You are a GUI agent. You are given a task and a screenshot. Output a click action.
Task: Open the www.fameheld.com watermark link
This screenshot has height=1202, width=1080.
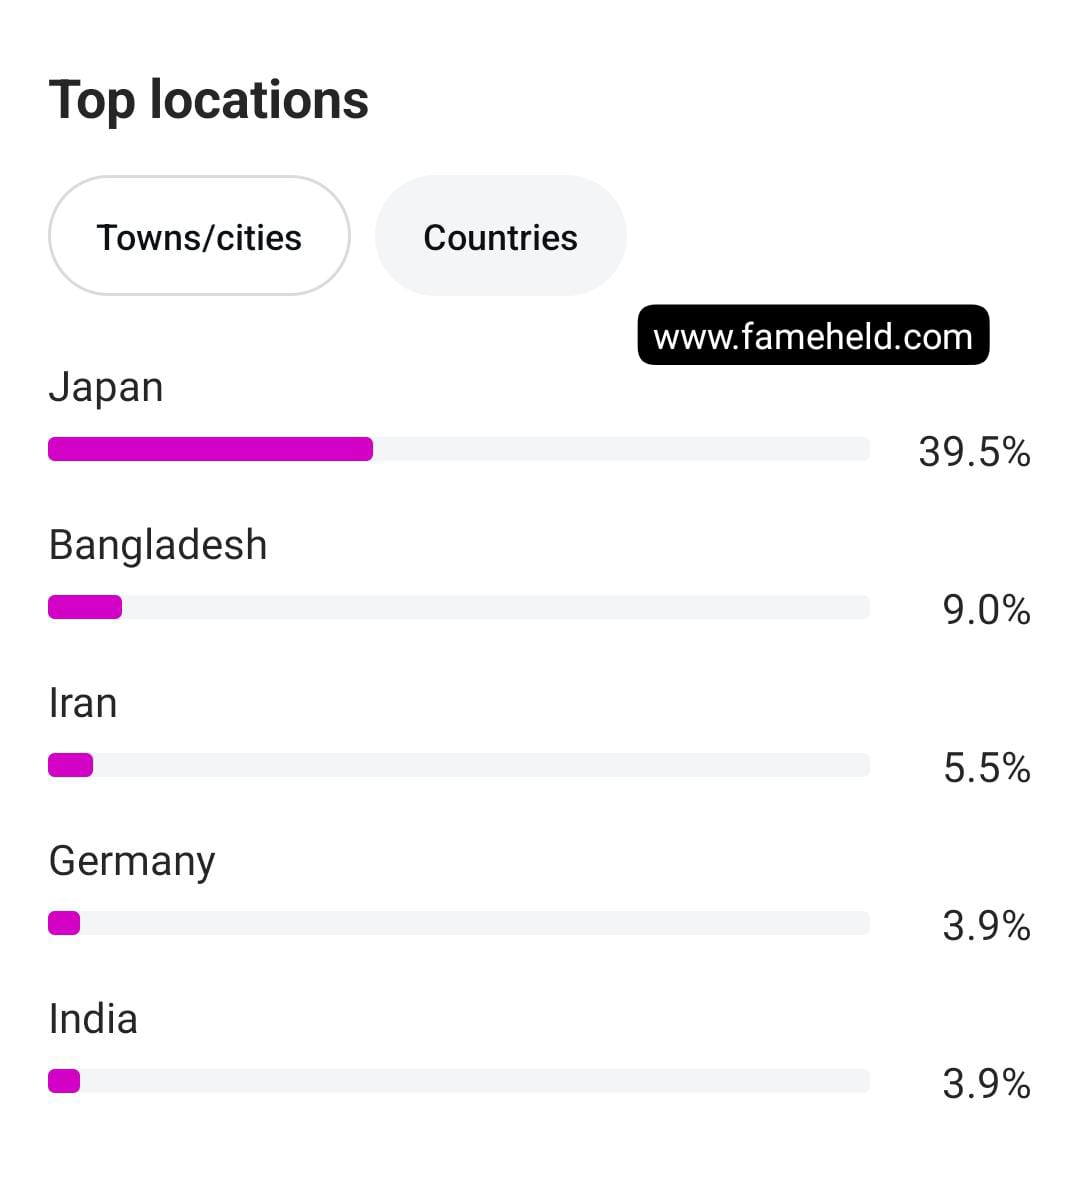(x=812, y=336)
